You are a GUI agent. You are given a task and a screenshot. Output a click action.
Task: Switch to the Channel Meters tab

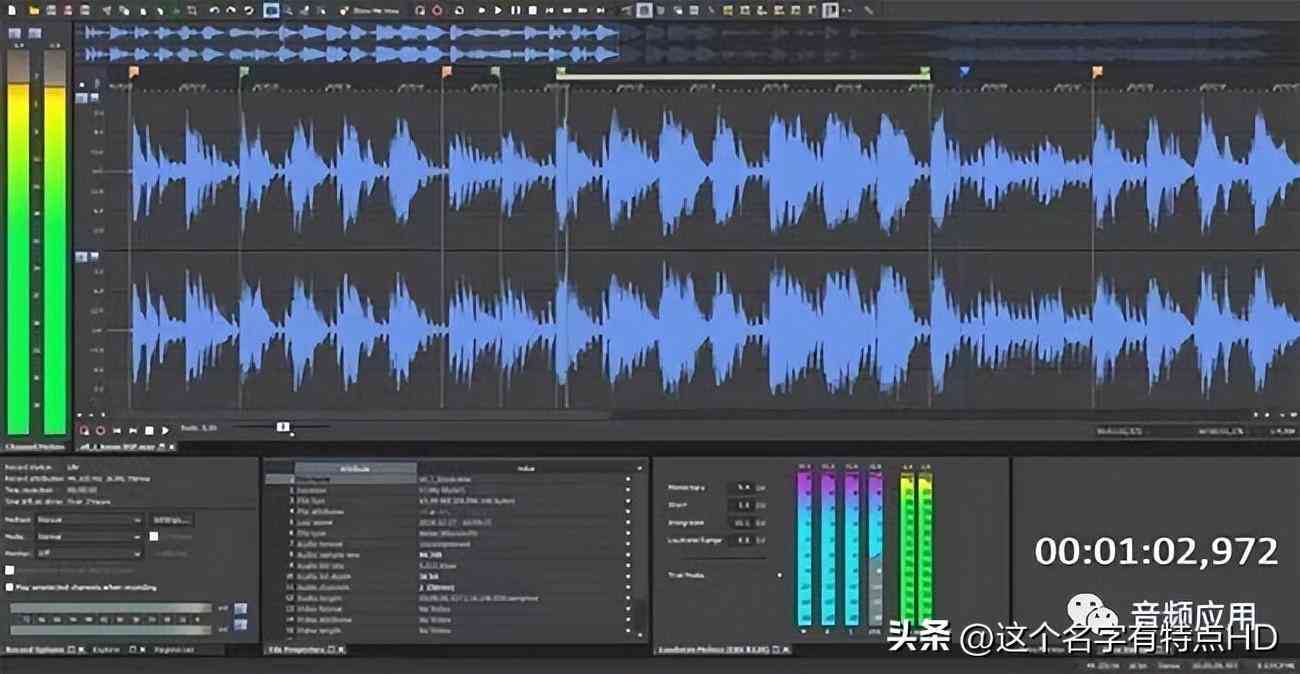tap(36, 447)
